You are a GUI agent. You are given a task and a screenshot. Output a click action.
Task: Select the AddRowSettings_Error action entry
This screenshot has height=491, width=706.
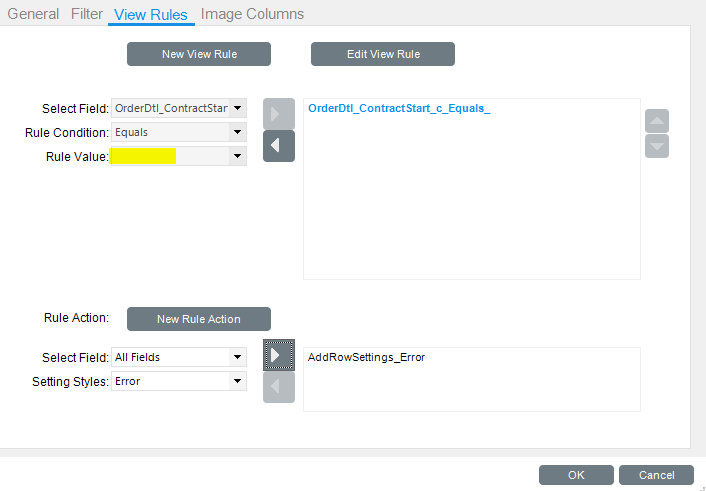pos(366,357)
